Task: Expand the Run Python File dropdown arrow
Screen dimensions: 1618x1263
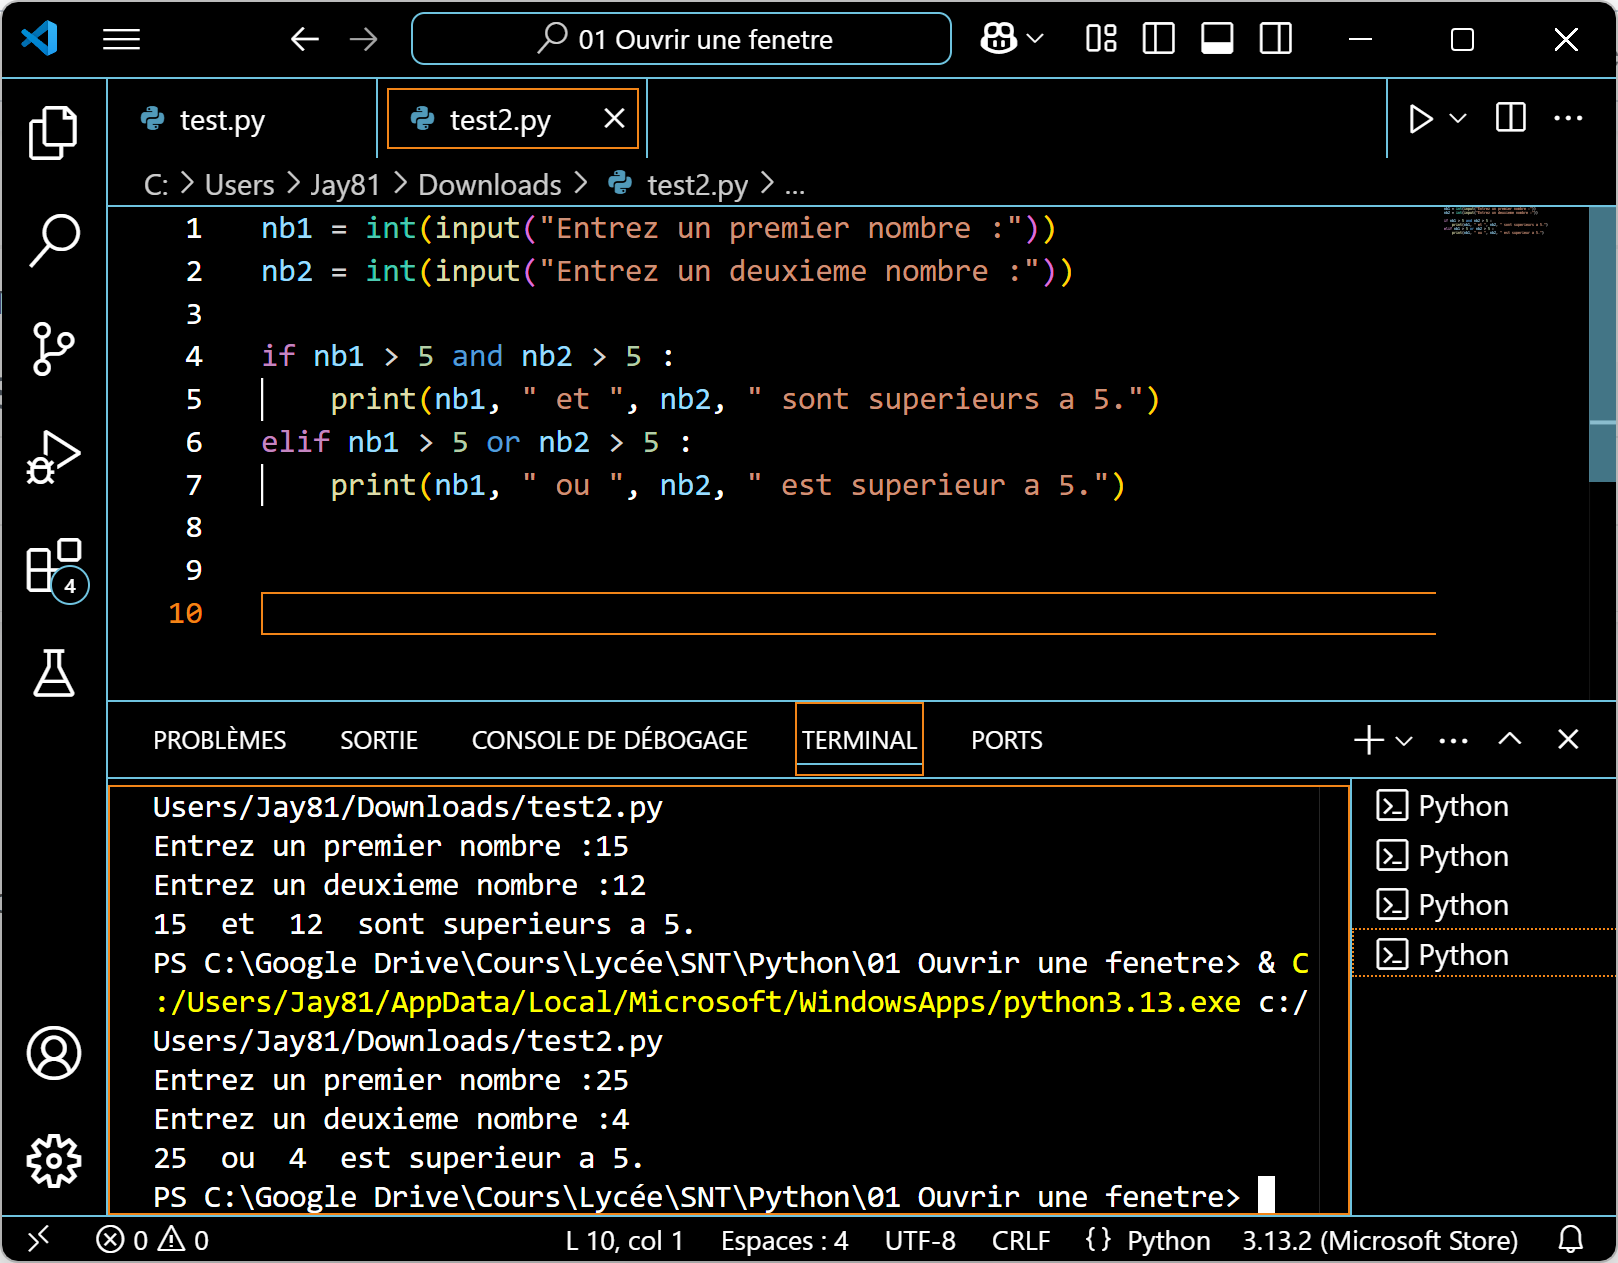Action: tap(1458, 119)
